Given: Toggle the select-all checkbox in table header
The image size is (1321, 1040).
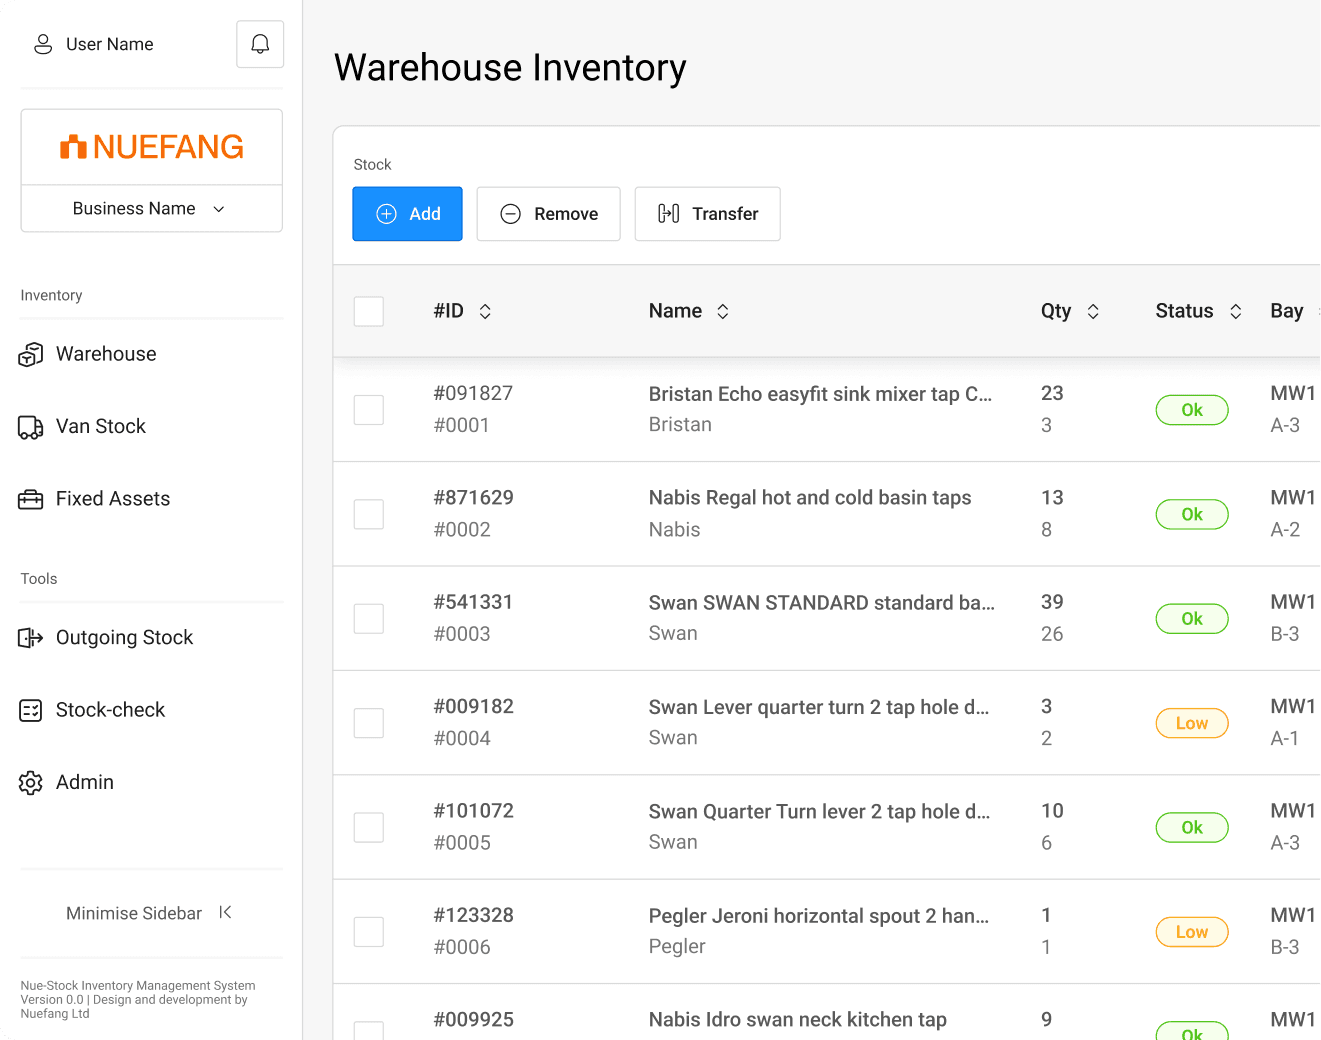Looking at the screenshot, I should pyautogui.click(x=369, y=311).
